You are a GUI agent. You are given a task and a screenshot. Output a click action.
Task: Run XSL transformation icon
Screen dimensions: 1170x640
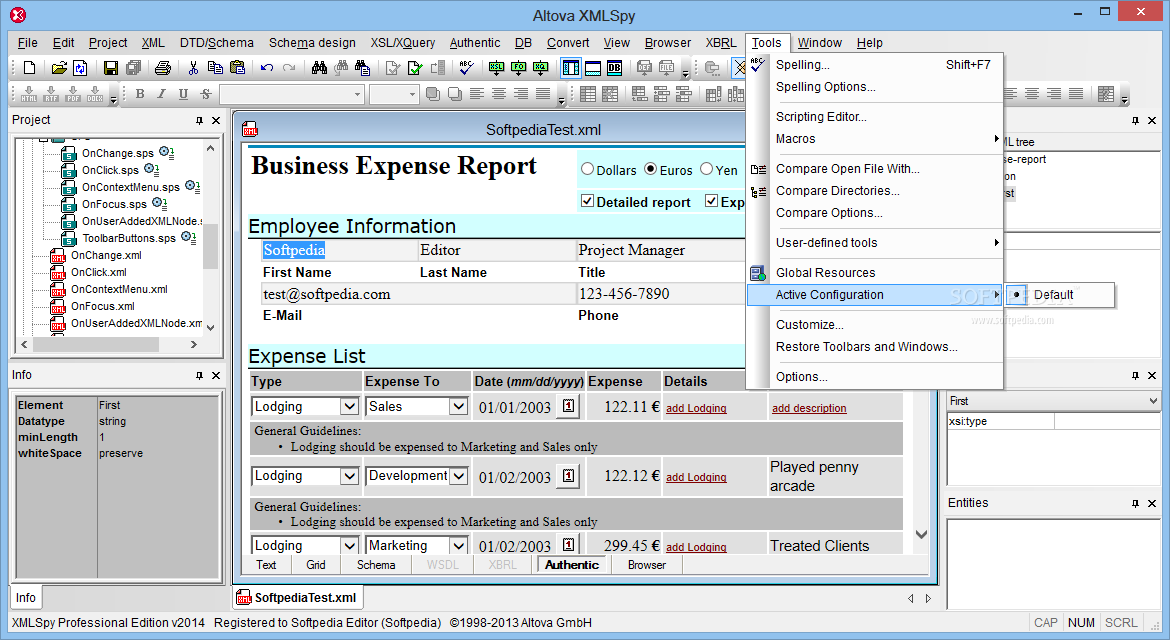click(x=496, y=69)
